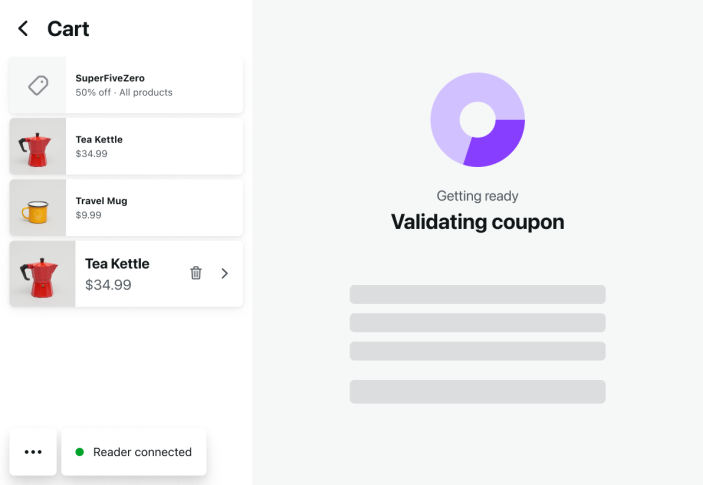Click the yellow Travel Mug product image
Screen dimensions: 703x485
pos(37,208)
